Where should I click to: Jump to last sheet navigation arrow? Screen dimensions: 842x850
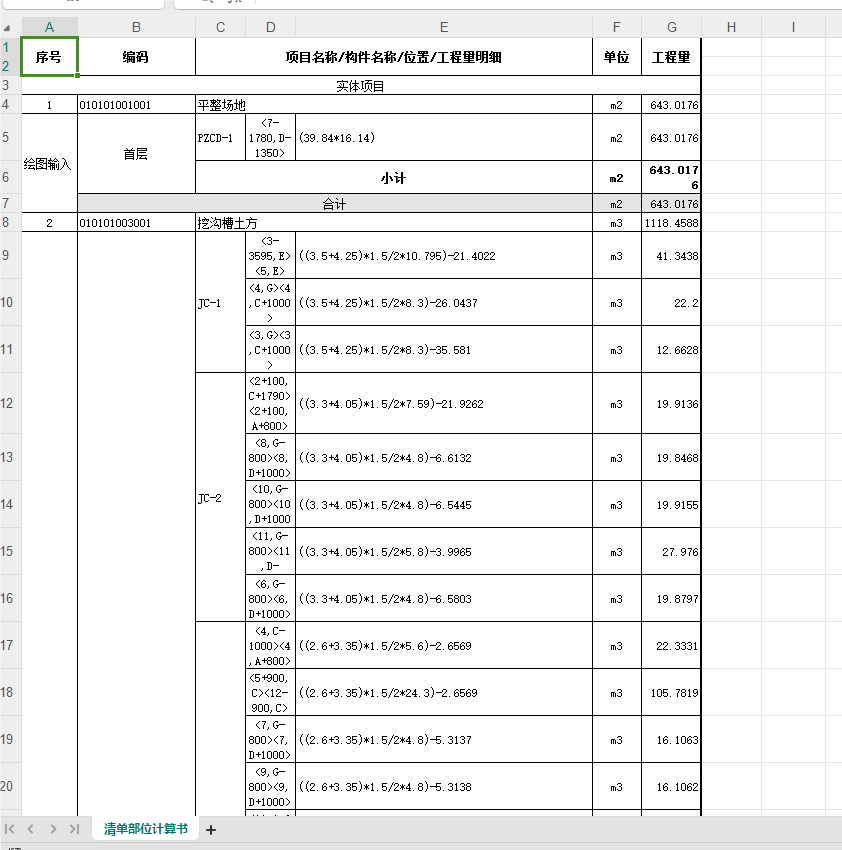tap(74, 829)
